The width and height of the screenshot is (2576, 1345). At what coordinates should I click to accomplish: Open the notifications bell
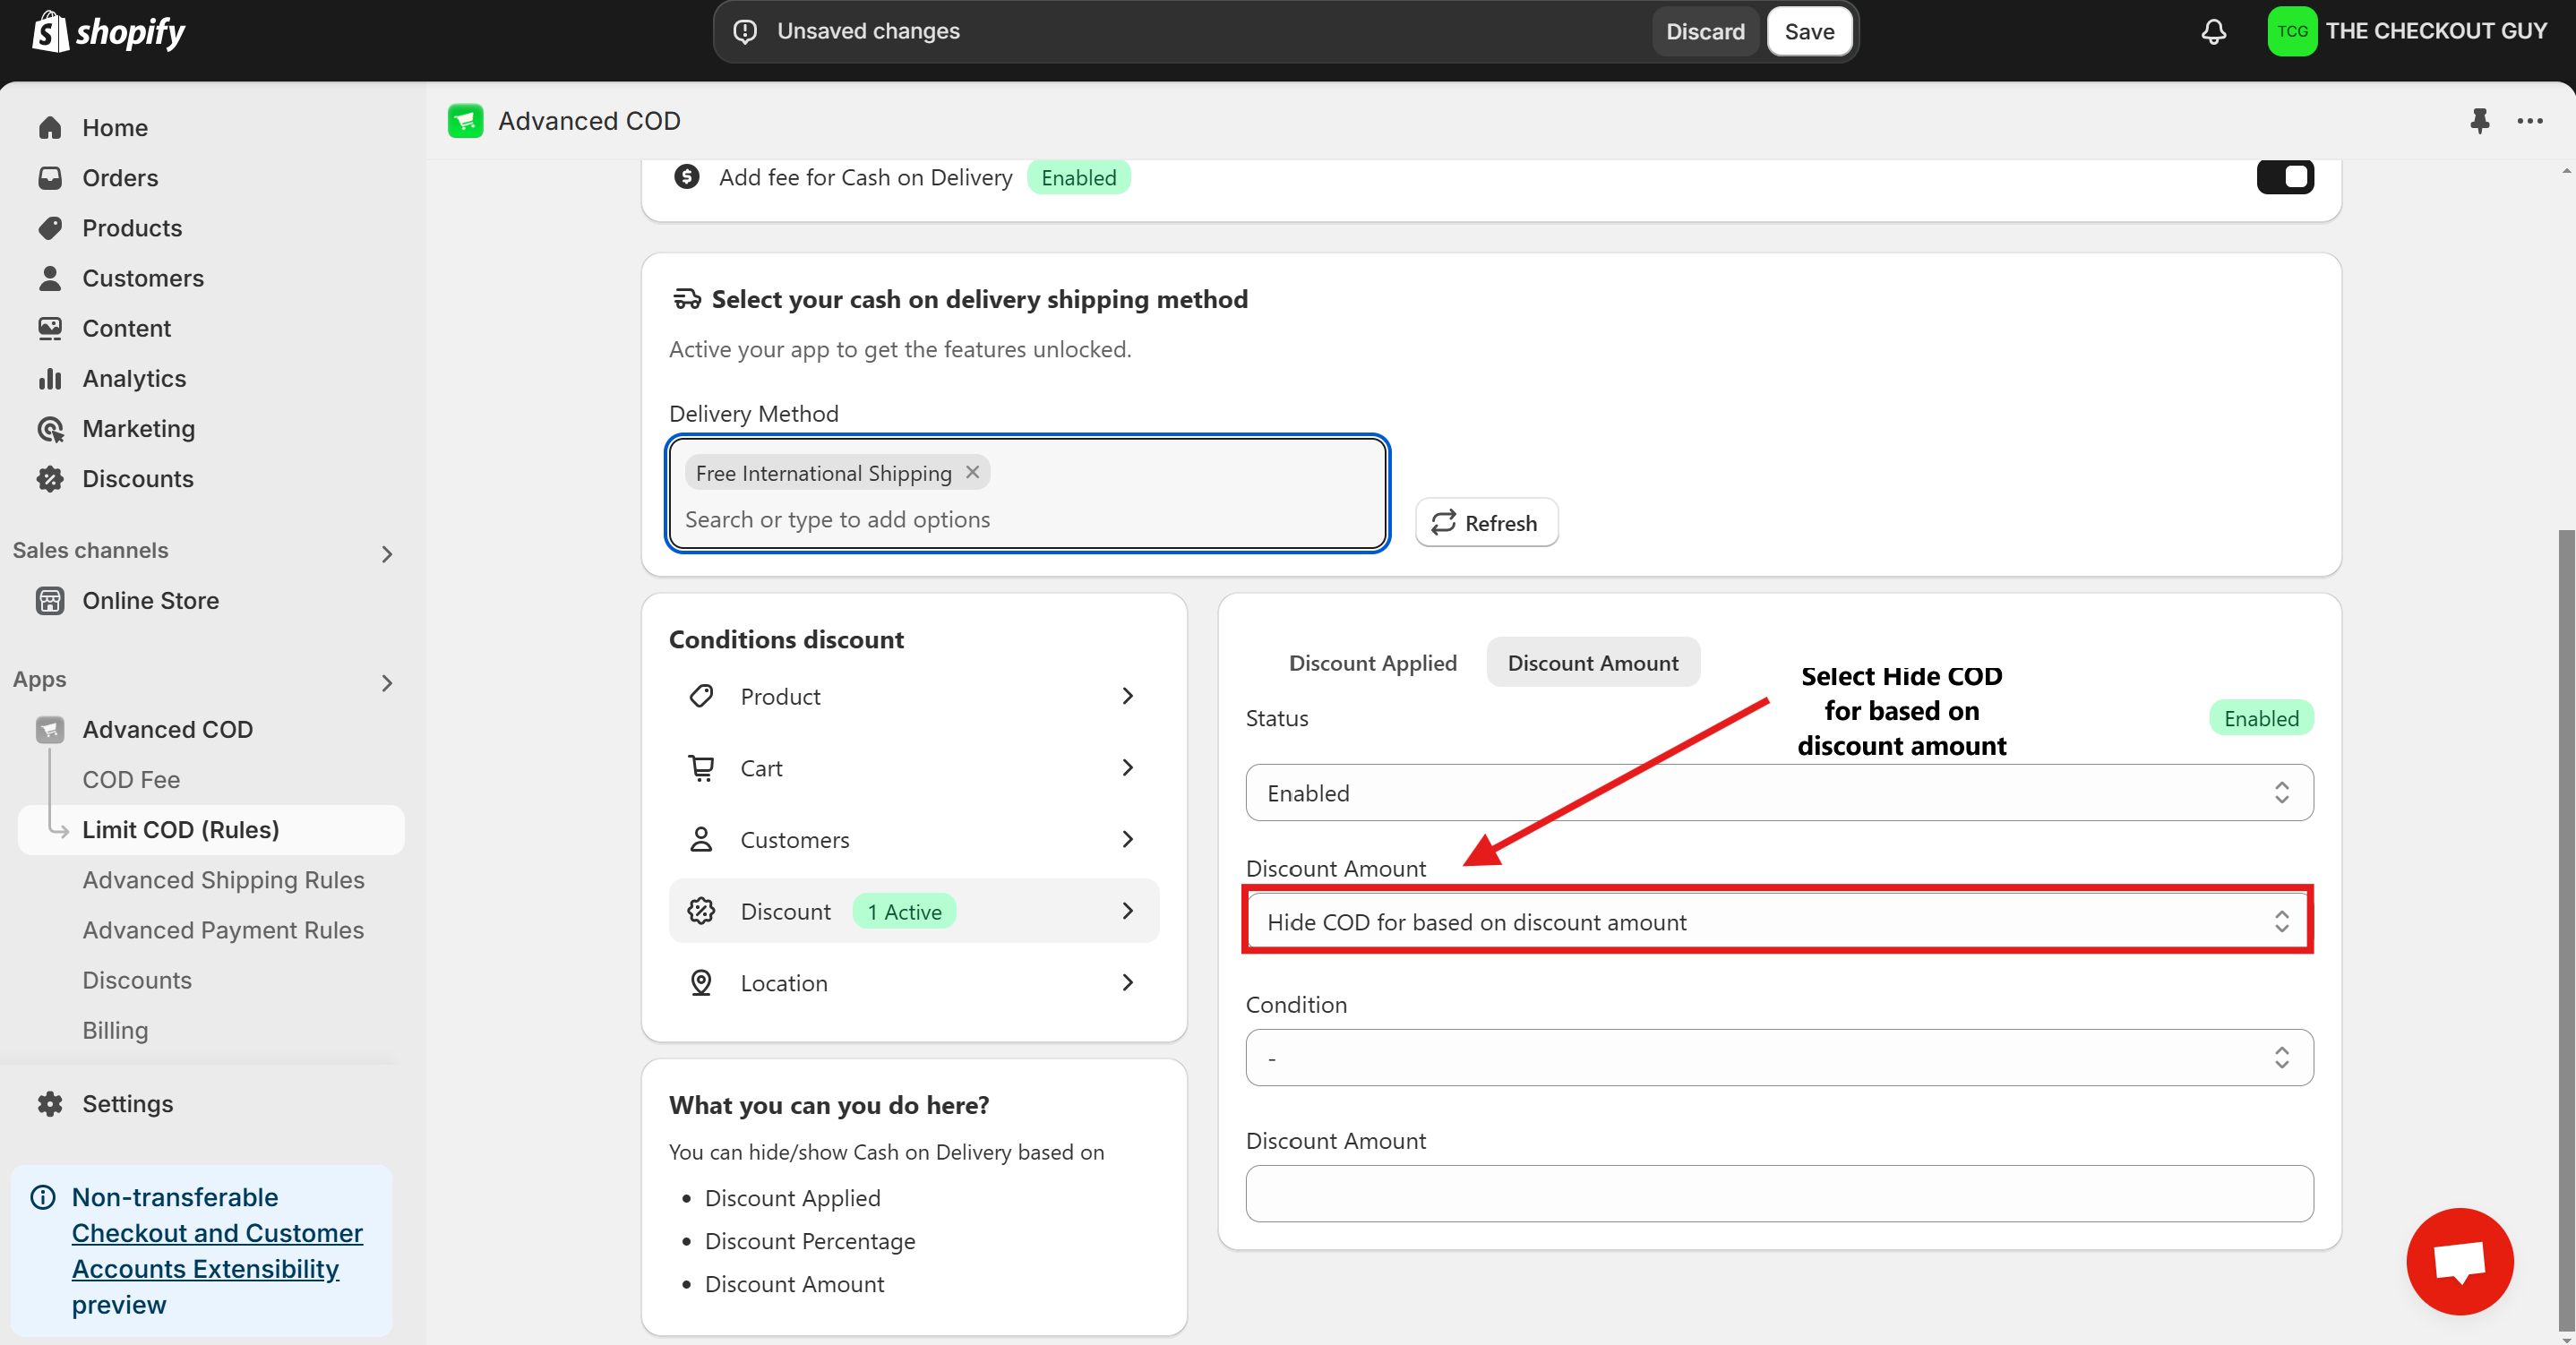2213,31
